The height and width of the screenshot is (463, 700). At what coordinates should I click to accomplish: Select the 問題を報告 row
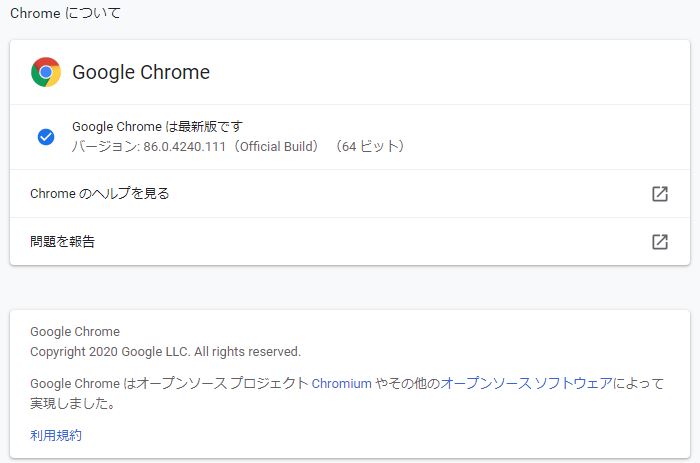point(63,242)
